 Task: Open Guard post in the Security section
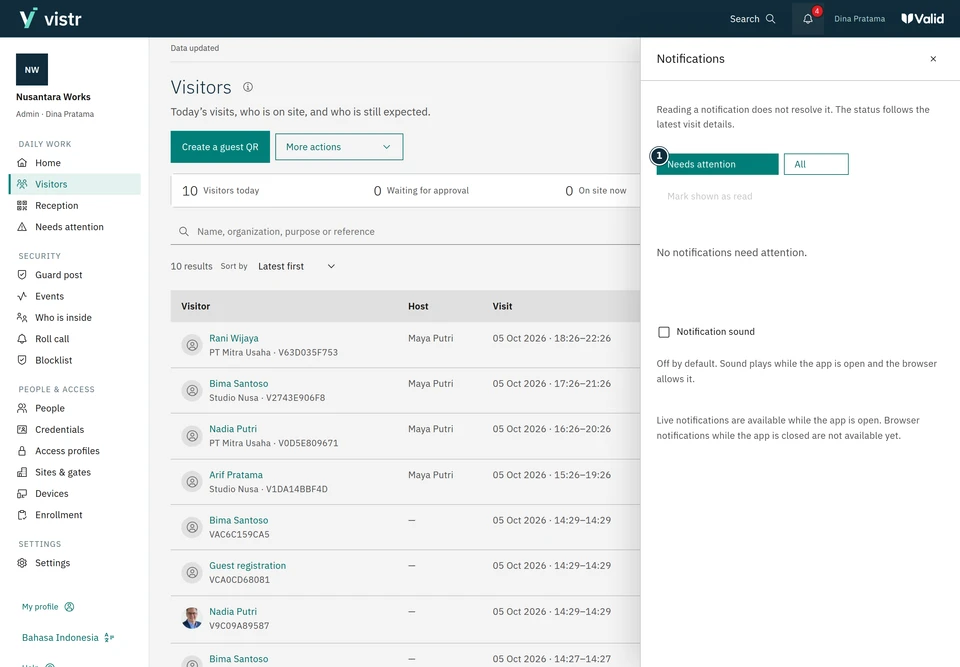[x=75, y=275]
